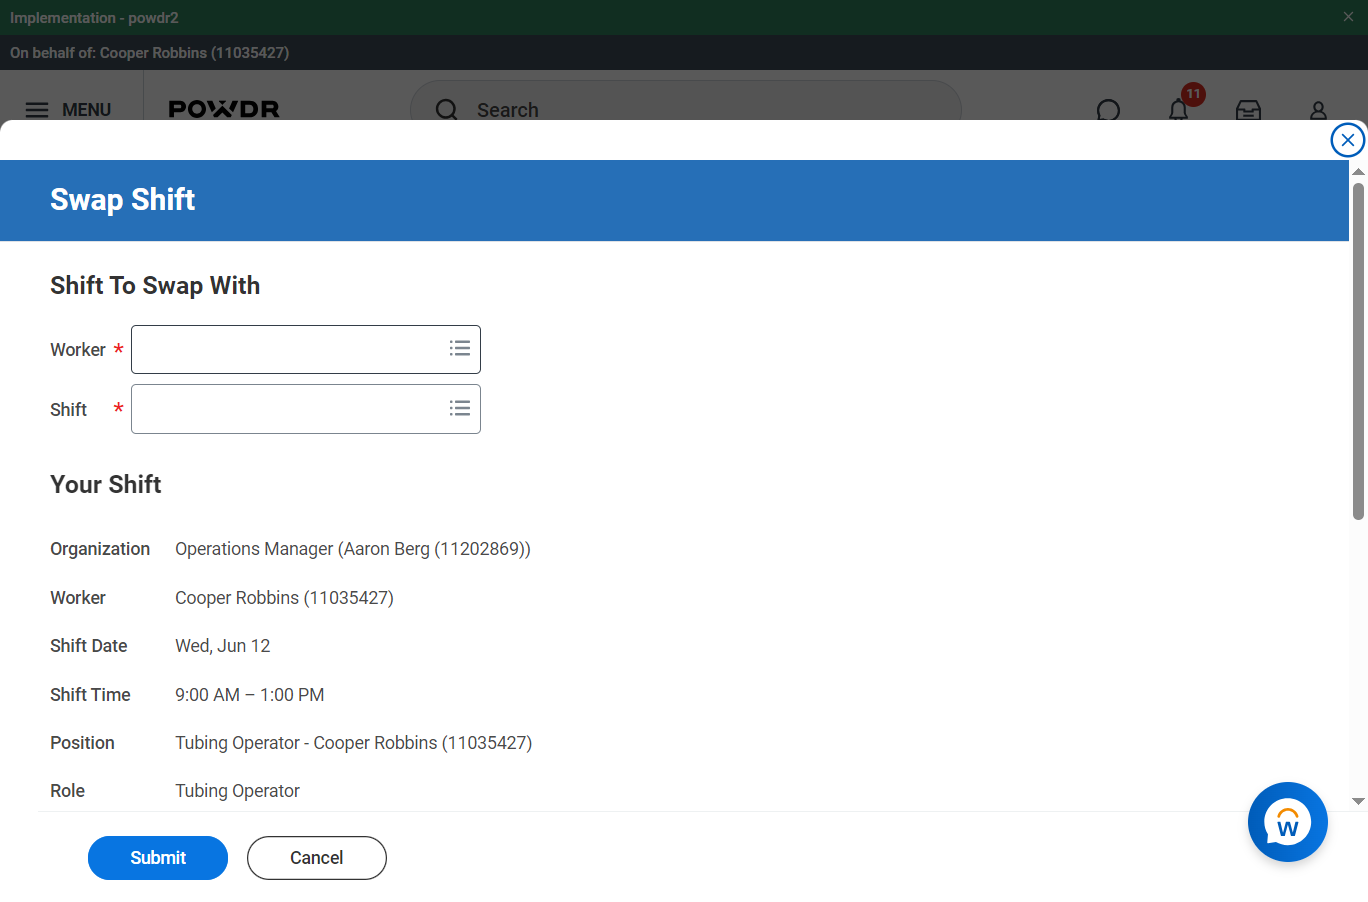Click the search magnifier icon
The height and width of the screenshot is (902, 1368).
(446, 110)
